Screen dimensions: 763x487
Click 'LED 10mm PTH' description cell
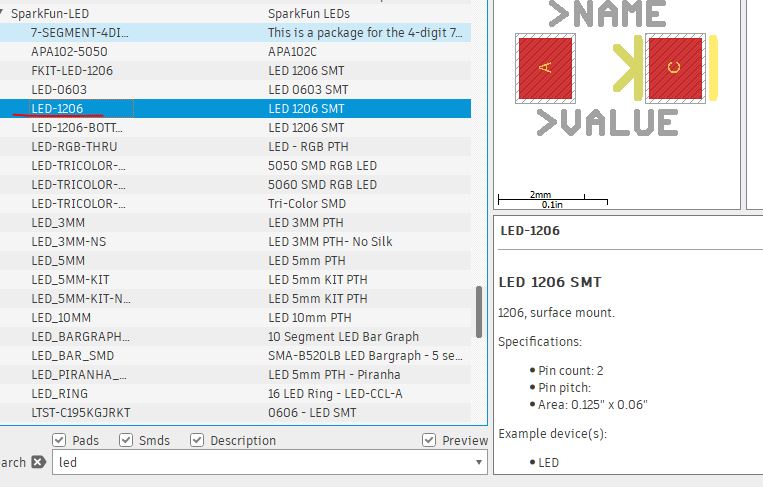coord(309,317)
